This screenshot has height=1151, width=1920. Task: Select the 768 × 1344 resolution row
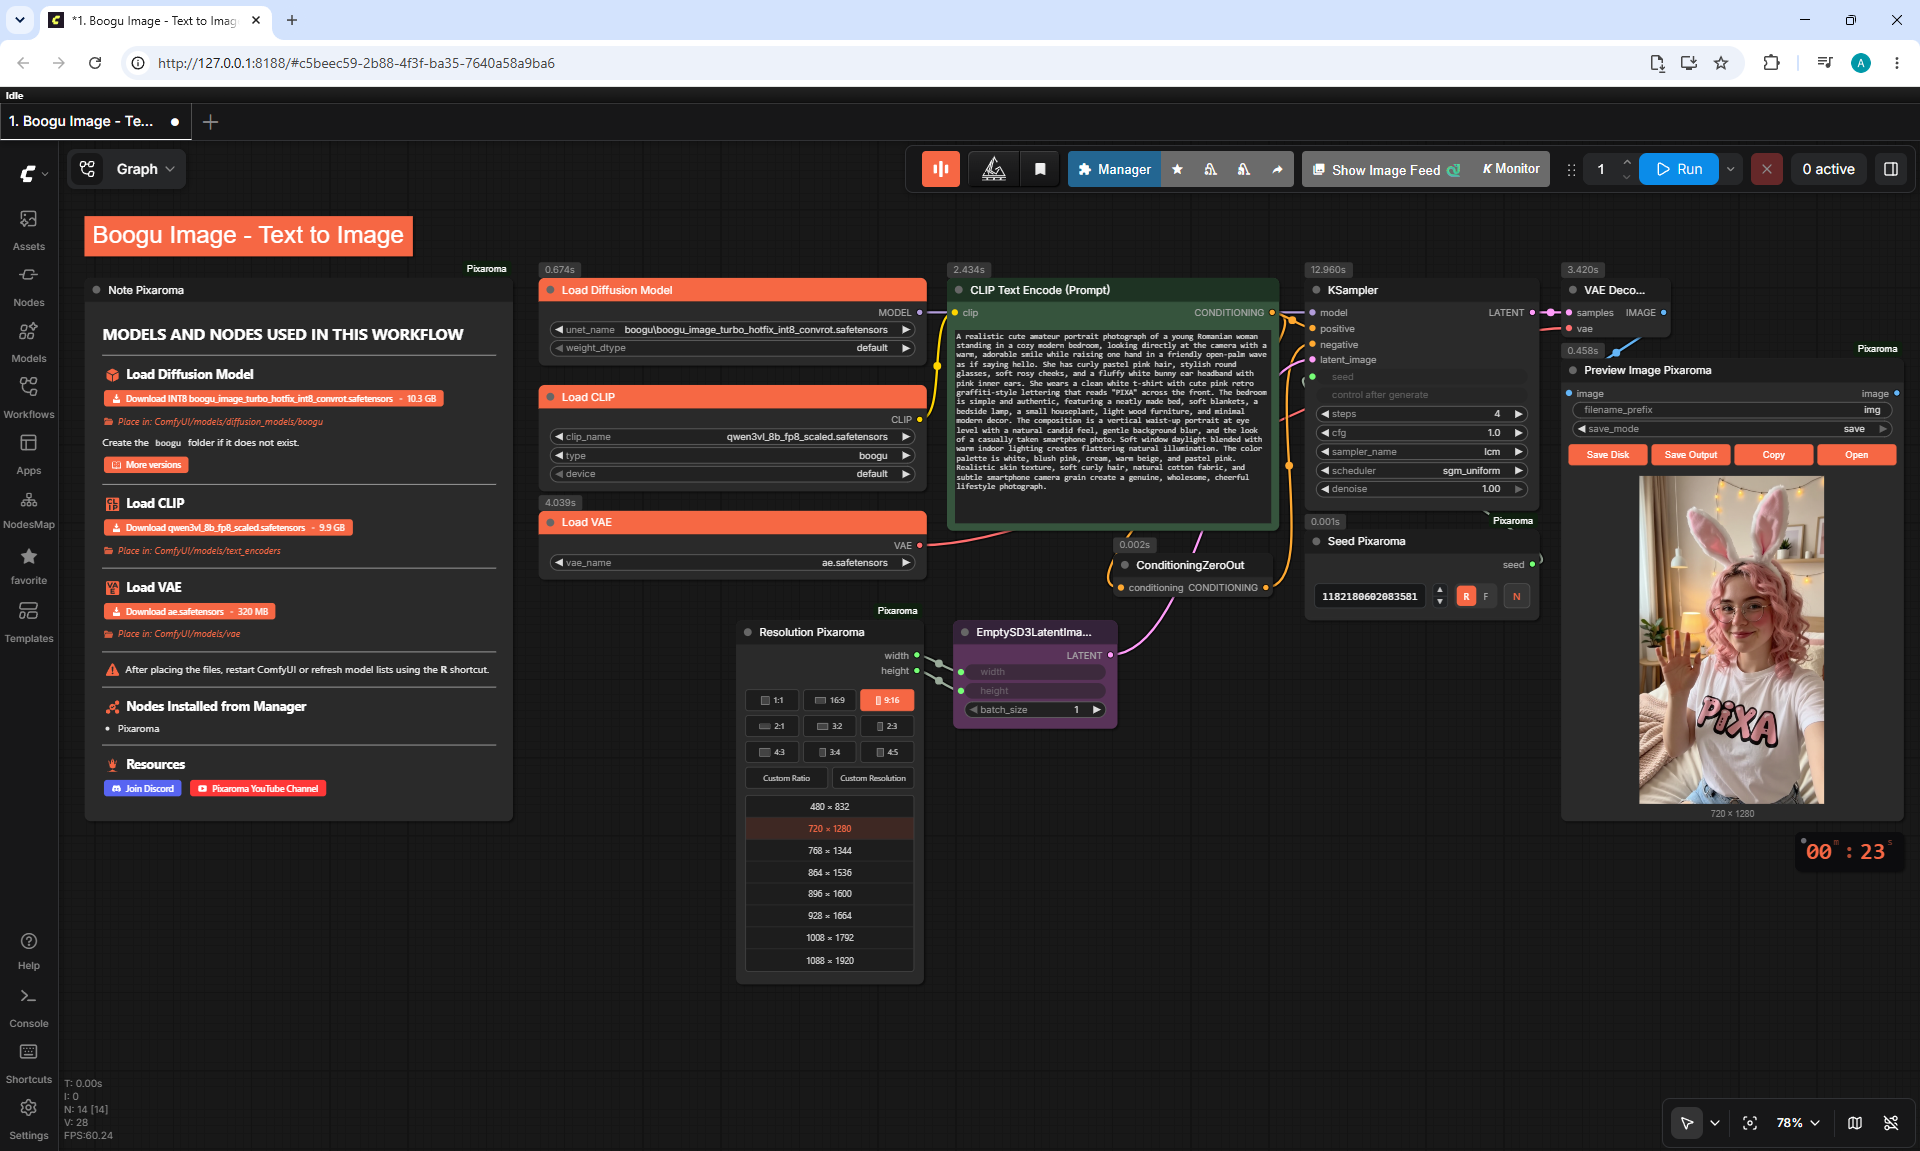click(x=829, y=850)
